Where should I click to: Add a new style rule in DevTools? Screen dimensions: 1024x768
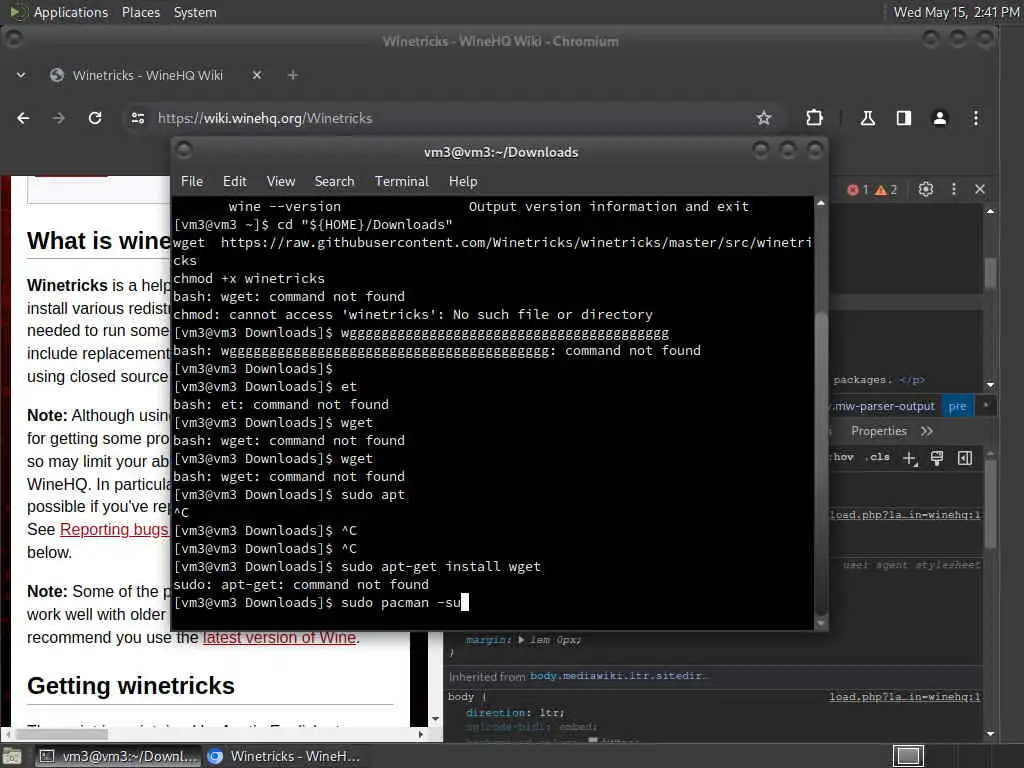point(910,458)
